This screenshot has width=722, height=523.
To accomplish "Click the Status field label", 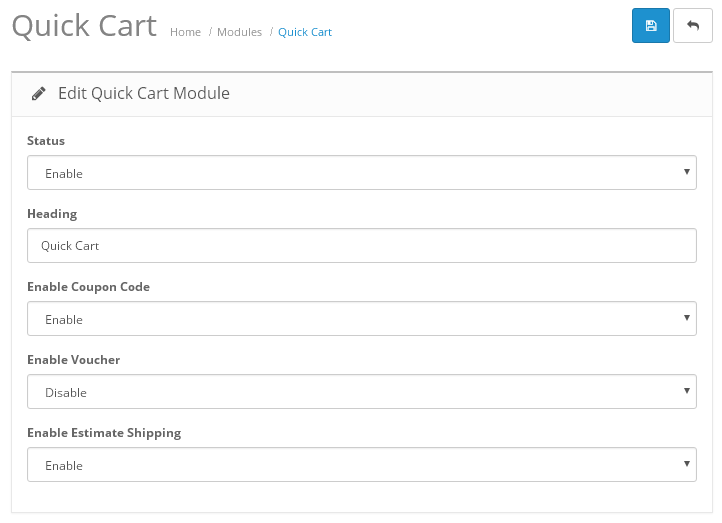I will [46, 140].
